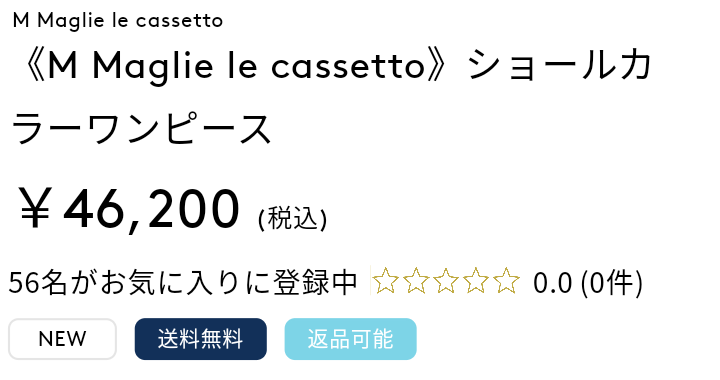
Task: Select the fourth rating star
Action: coord(476,280)
